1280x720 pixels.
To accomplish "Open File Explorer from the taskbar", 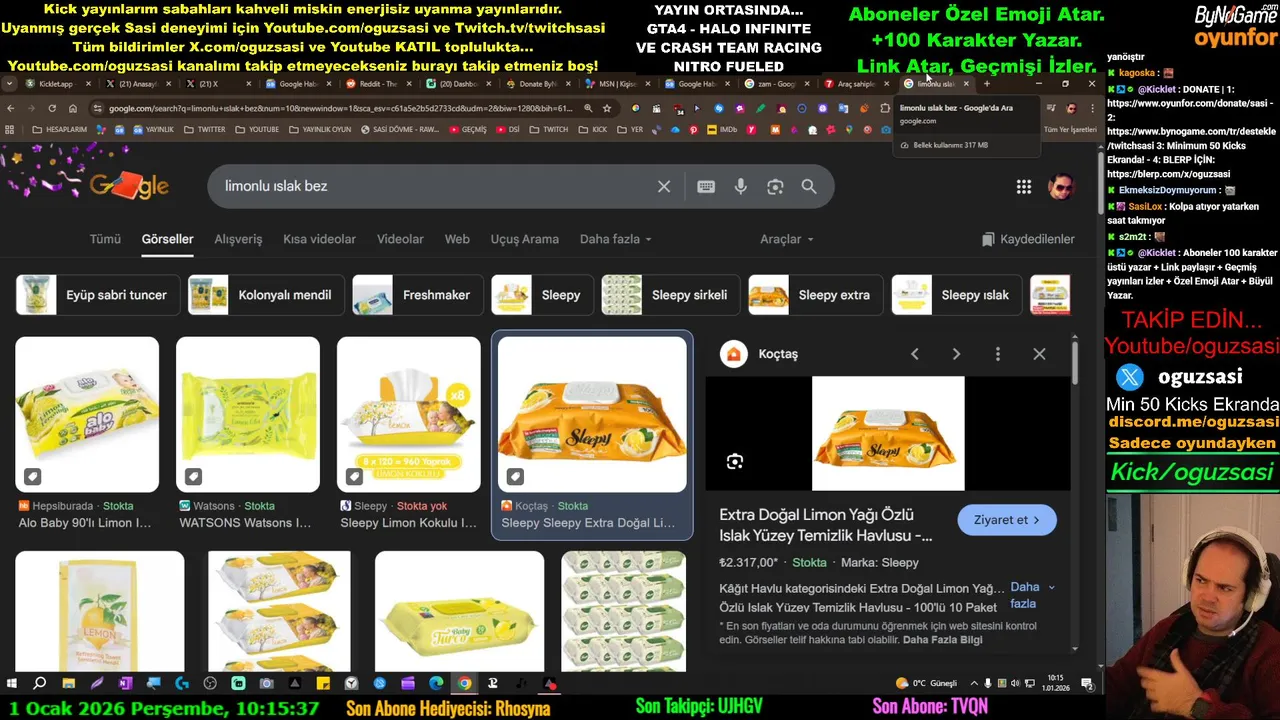I will pos(68,684).
